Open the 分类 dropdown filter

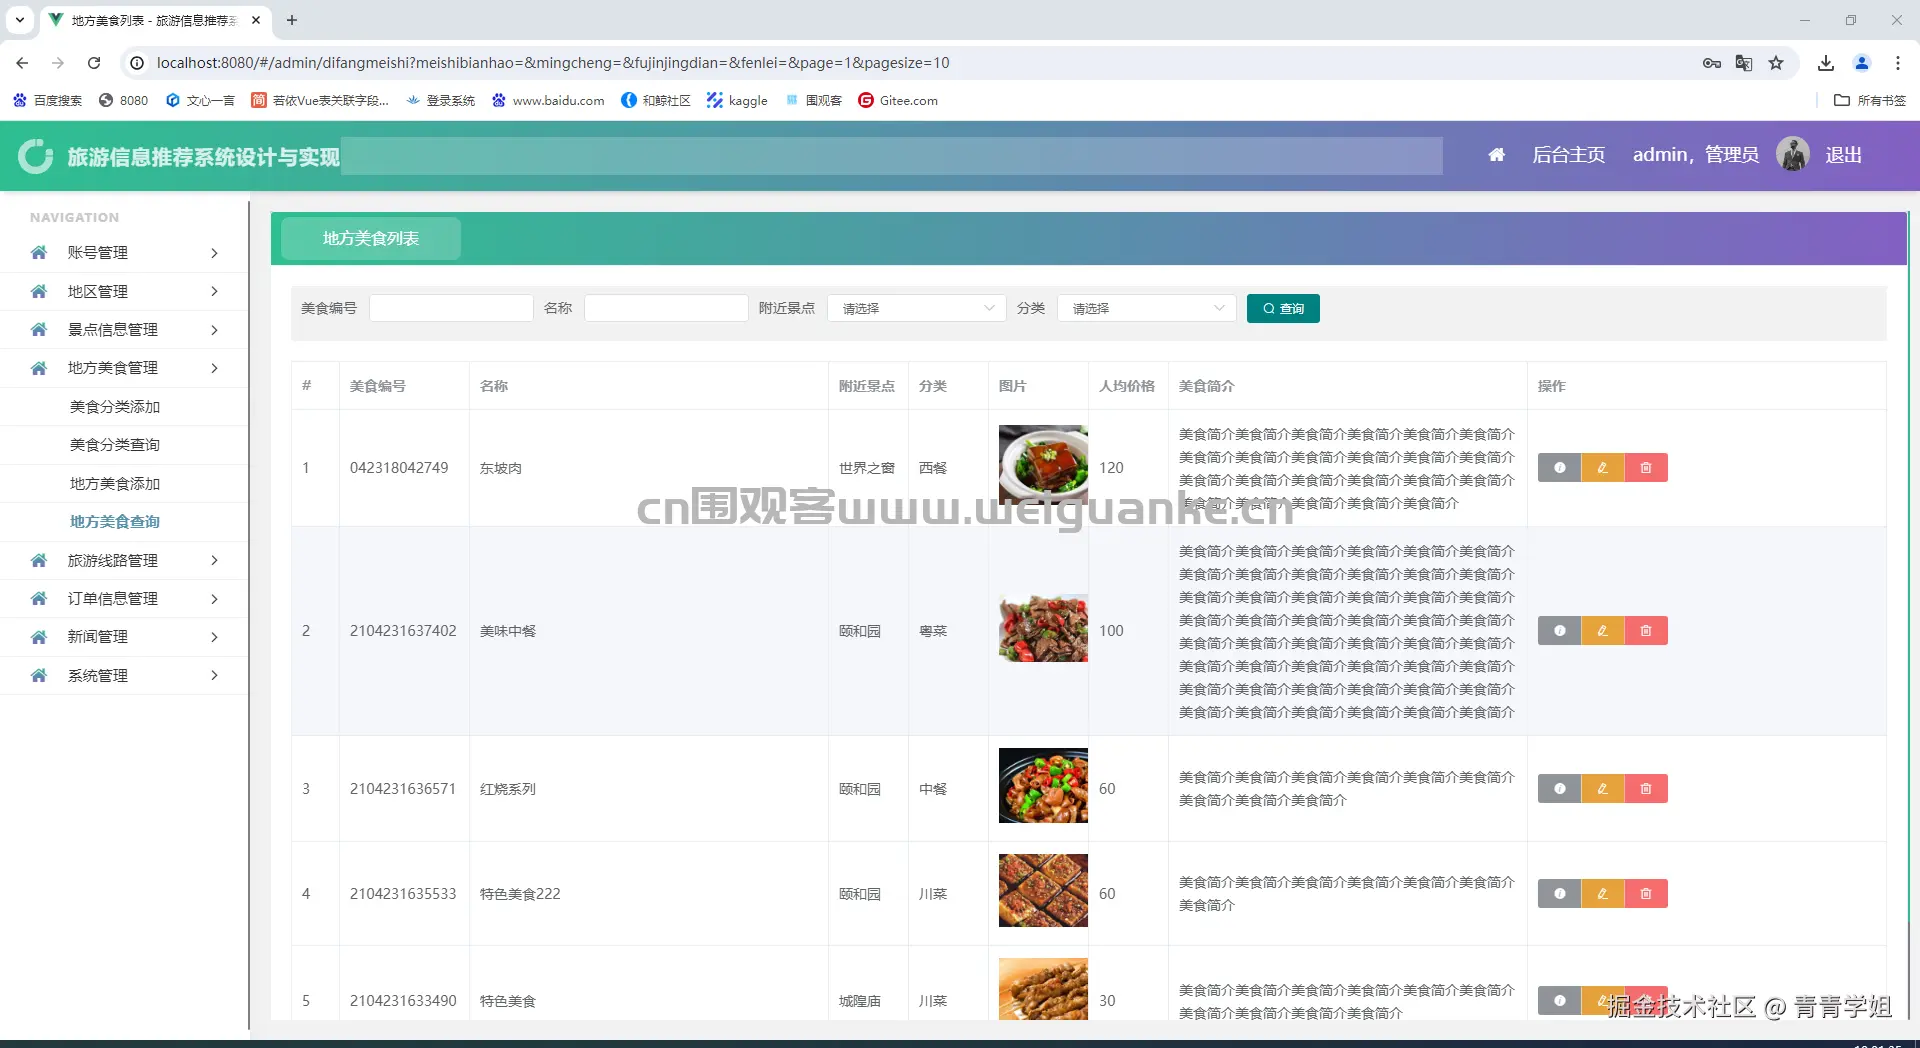coord(1146,308)
